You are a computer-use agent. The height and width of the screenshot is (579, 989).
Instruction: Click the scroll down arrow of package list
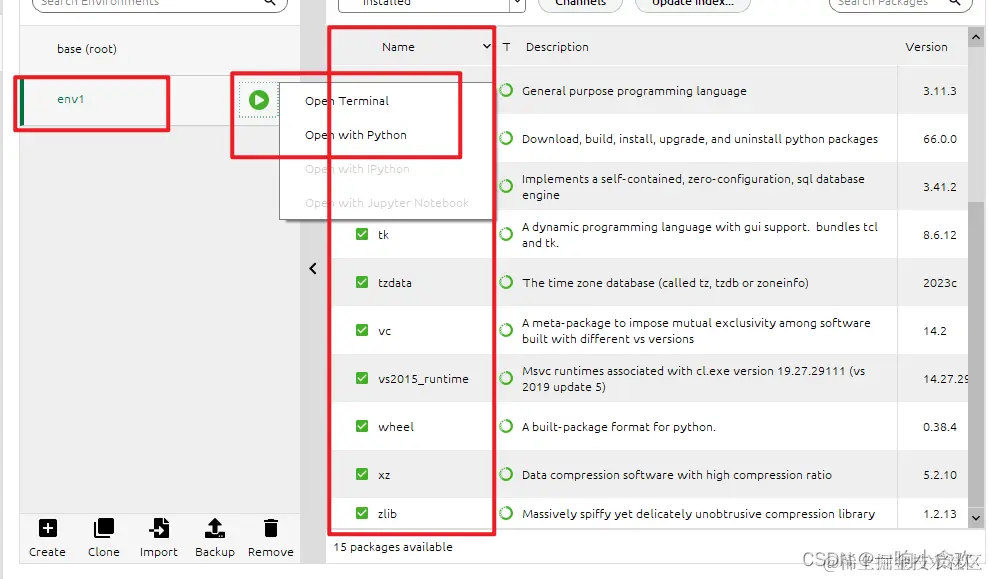(x=976, y=518)
